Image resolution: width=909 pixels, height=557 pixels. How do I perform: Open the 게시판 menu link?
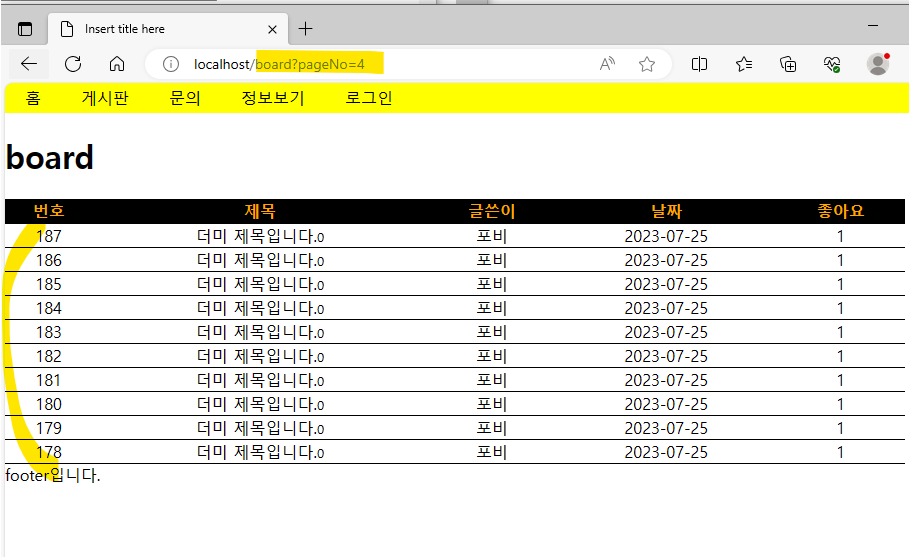tap(105, 98)
